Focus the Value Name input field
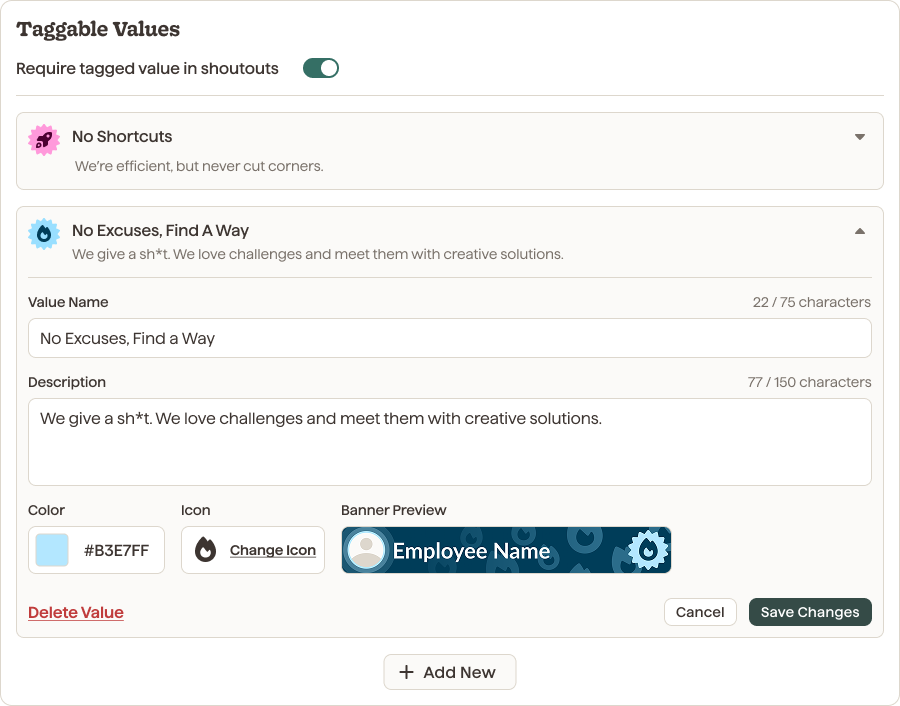Screen dimensions: 900x706 click(450, 338)
